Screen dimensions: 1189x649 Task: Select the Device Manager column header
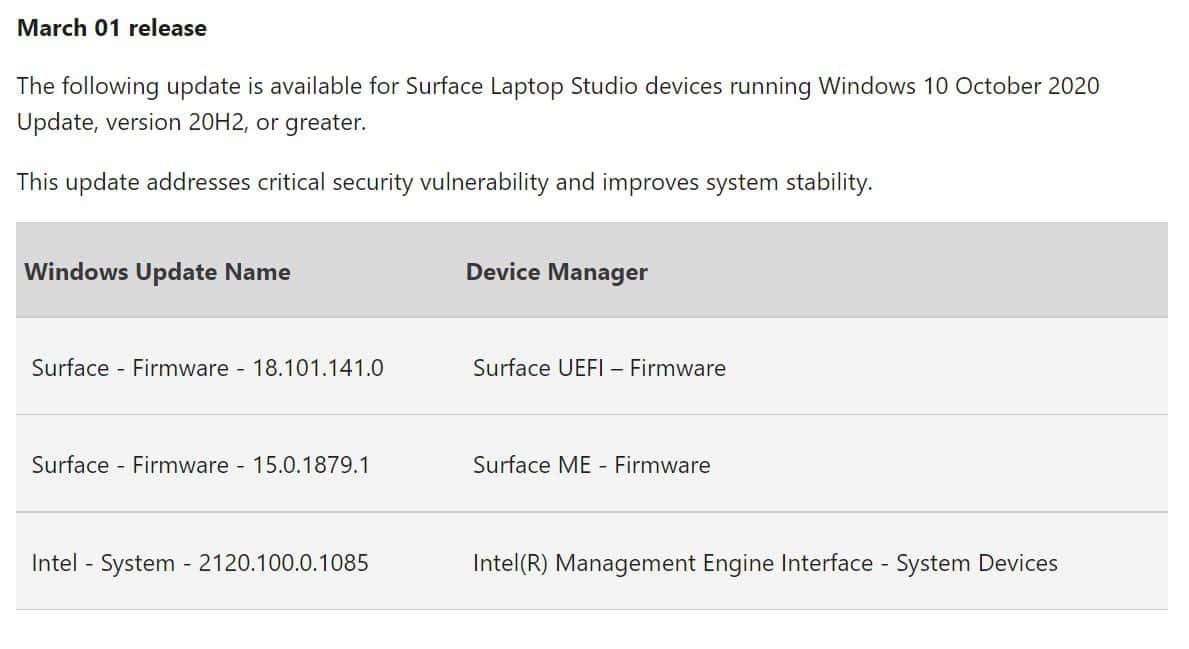coord(557,272)
